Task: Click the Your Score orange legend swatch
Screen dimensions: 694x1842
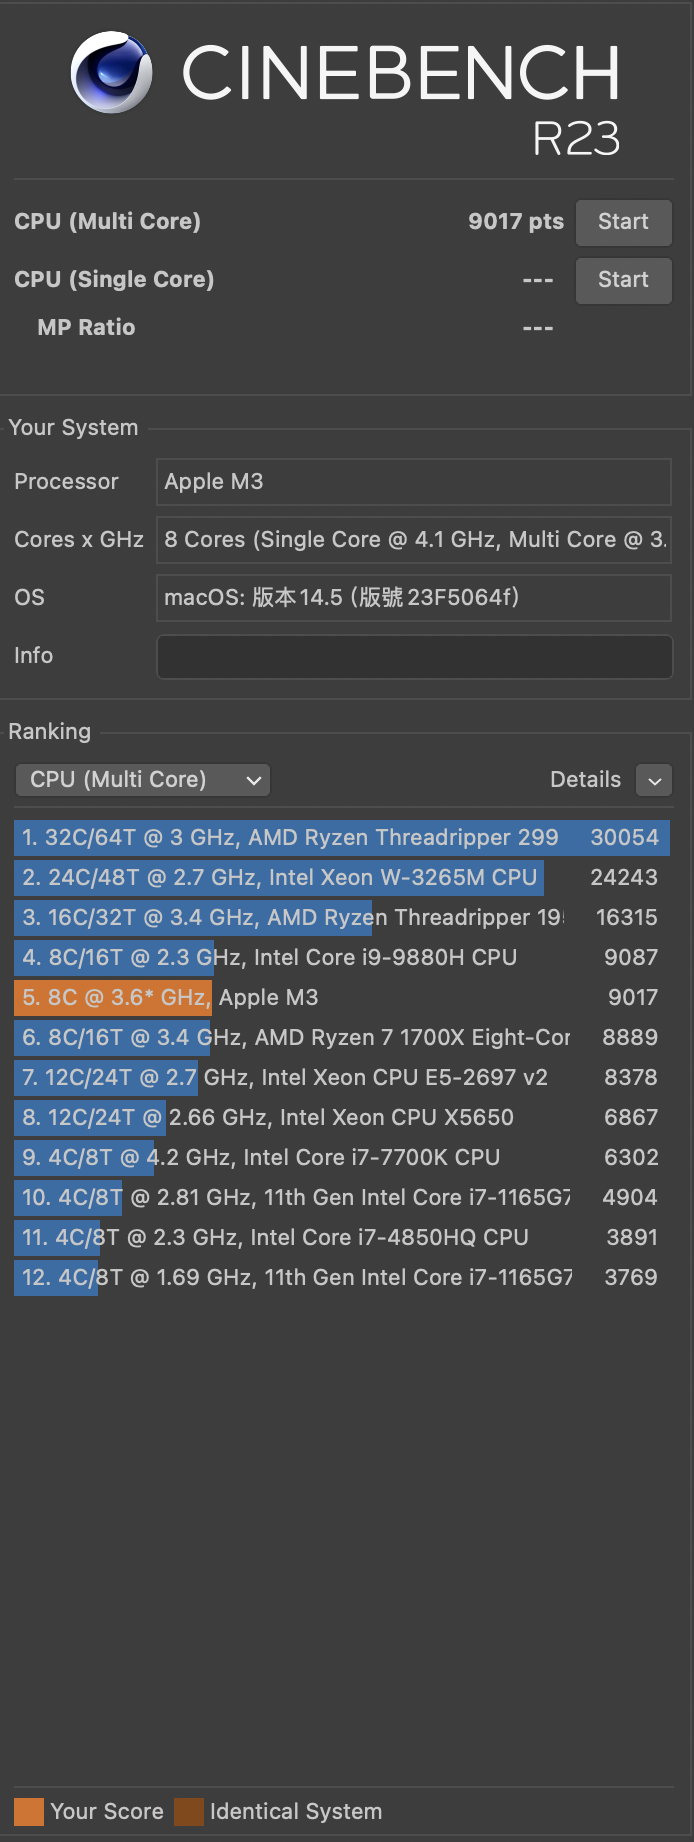Action: pyautogui.click(x=29, y=1812)
